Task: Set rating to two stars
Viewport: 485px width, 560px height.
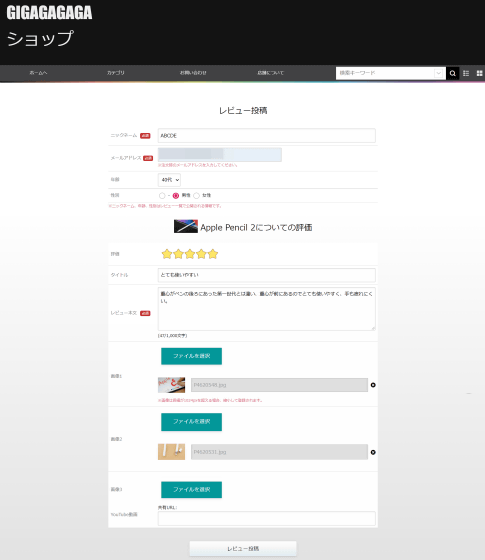Action: tap(178, 254)
